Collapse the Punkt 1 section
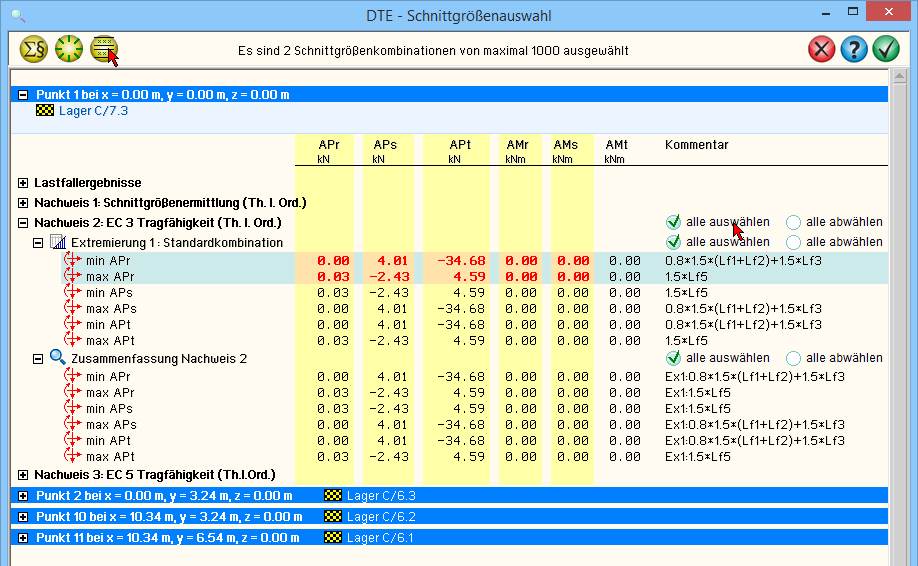The image size is (918, 566). (23, 94)
